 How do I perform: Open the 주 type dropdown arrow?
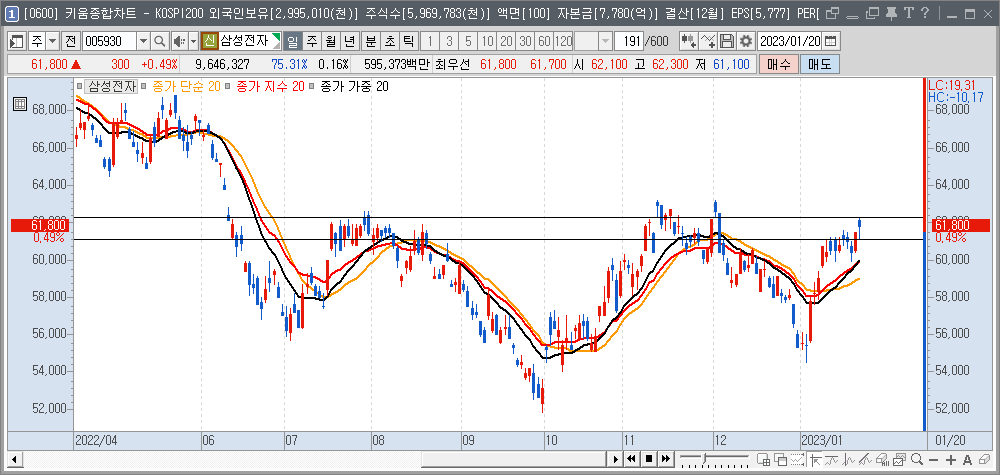point(52,42)
